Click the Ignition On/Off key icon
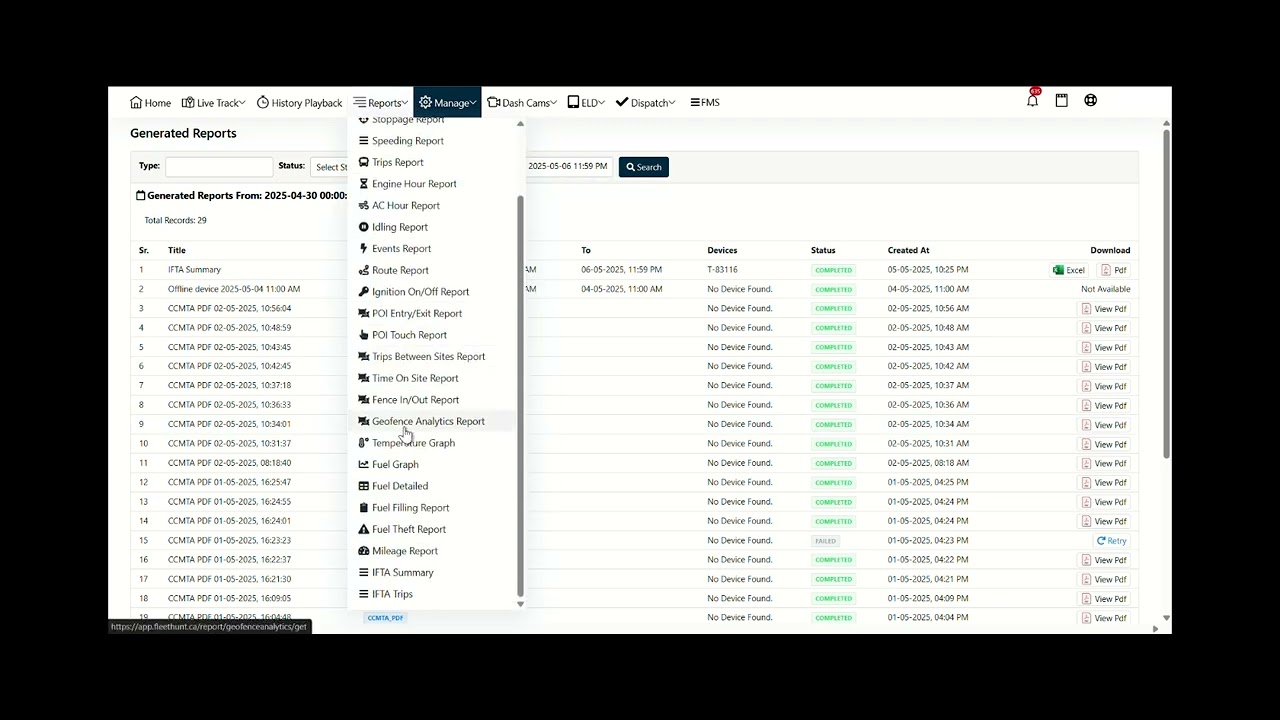Viewport: 1280px width, 720px height. tap(364, 292)
